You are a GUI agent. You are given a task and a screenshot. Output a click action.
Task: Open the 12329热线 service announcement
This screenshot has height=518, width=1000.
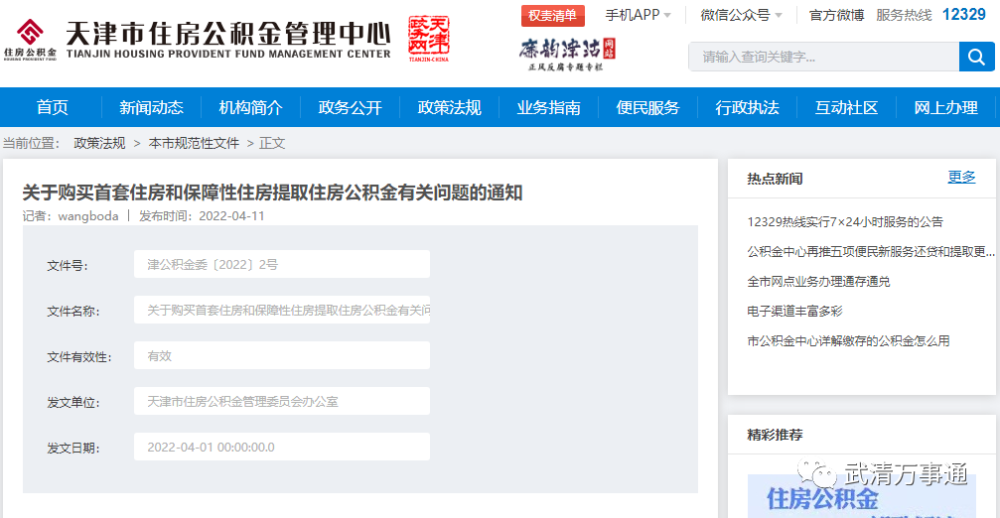point(844,222)
